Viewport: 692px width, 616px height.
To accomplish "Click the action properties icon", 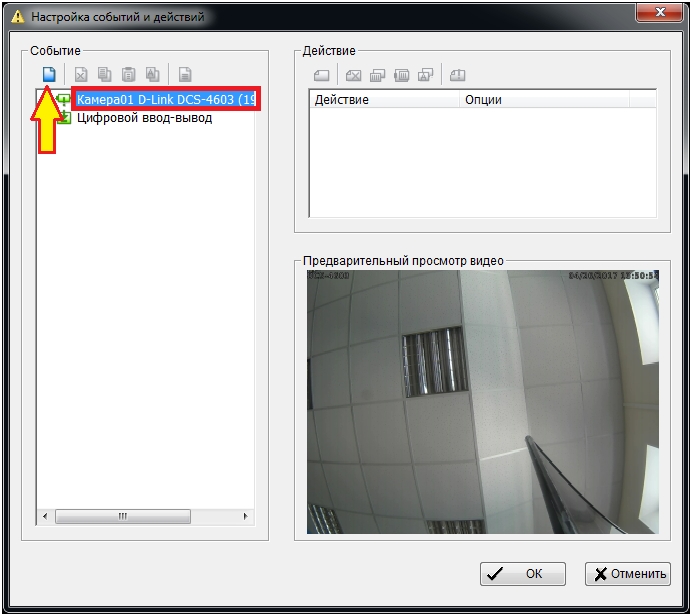I will click(457, 75).
